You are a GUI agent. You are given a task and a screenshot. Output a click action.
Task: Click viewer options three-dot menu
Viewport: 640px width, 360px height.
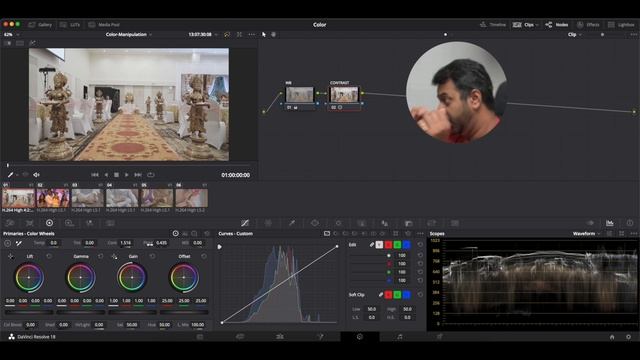coord(251,35)
